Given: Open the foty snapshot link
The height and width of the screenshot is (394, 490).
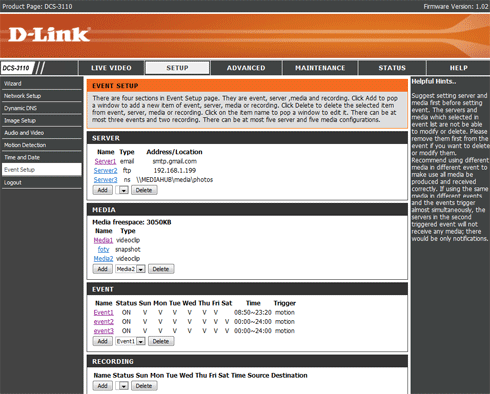Looking at the screenshot, I should coord(103,249).
